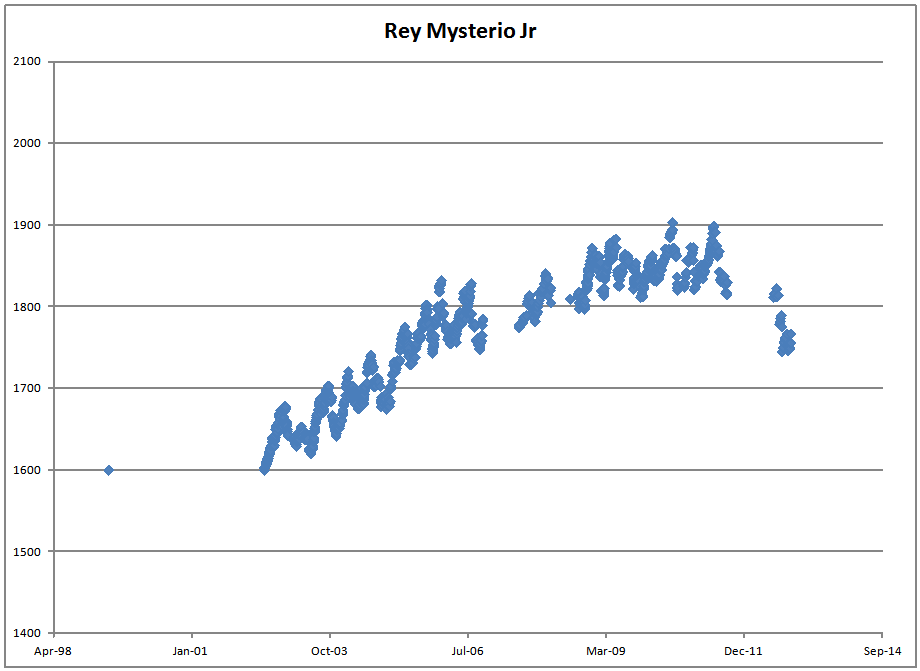The height and width of the screenshot is (671, 920).
Task: Select the 2000 vertical axis label
Action: [x=27, y=143]
